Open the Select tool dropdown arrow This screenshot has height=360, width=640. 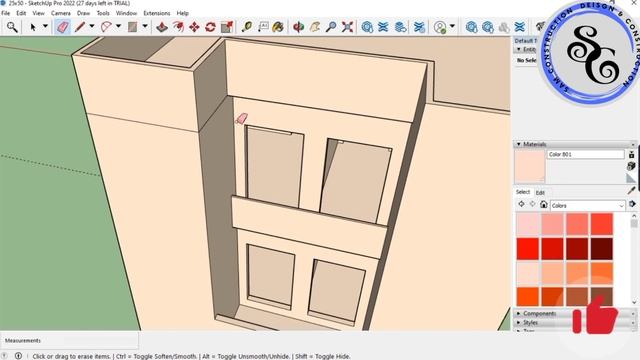click(45, 26)
